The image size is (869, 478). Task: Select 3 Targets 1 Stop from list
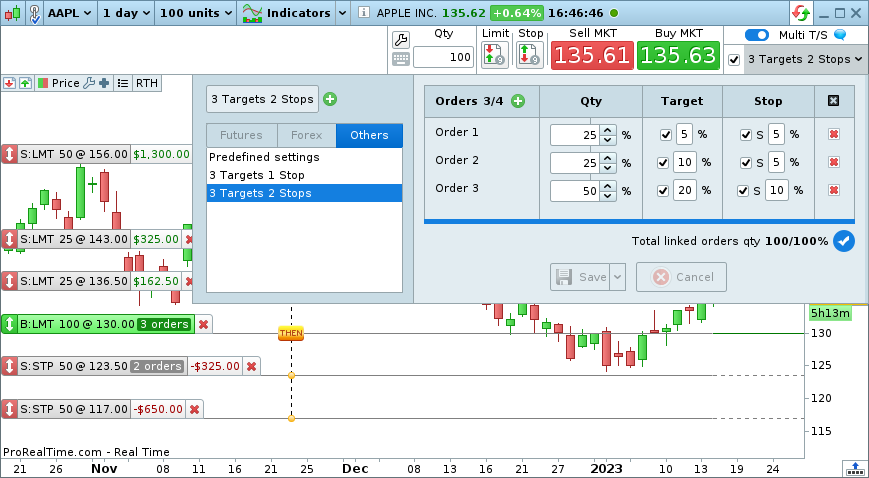tap(257, 175)
